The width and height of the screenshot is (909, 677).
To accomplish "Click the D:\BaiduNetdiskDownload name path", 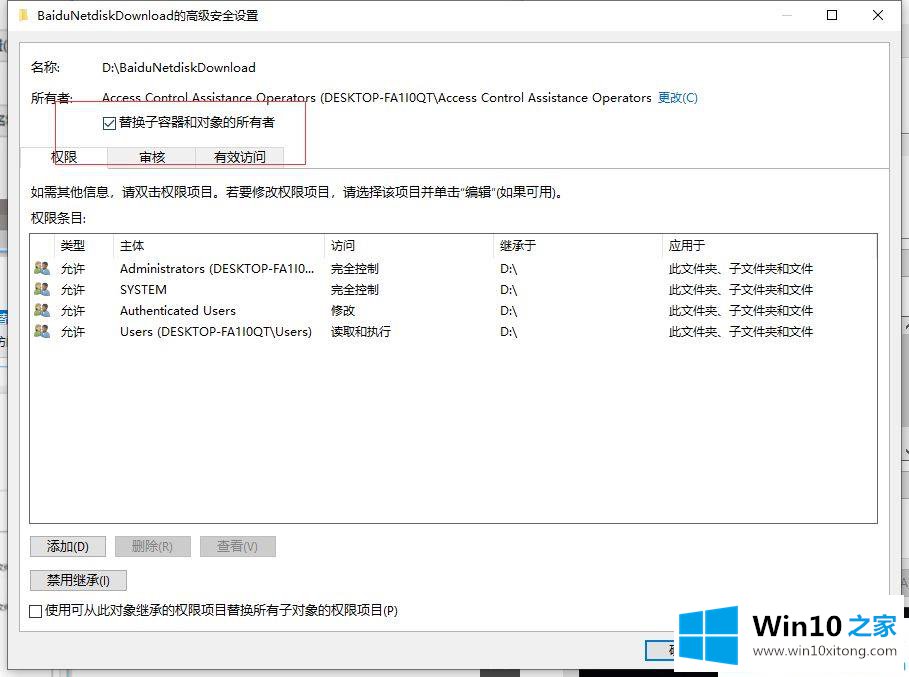I will tap(179, 67).
